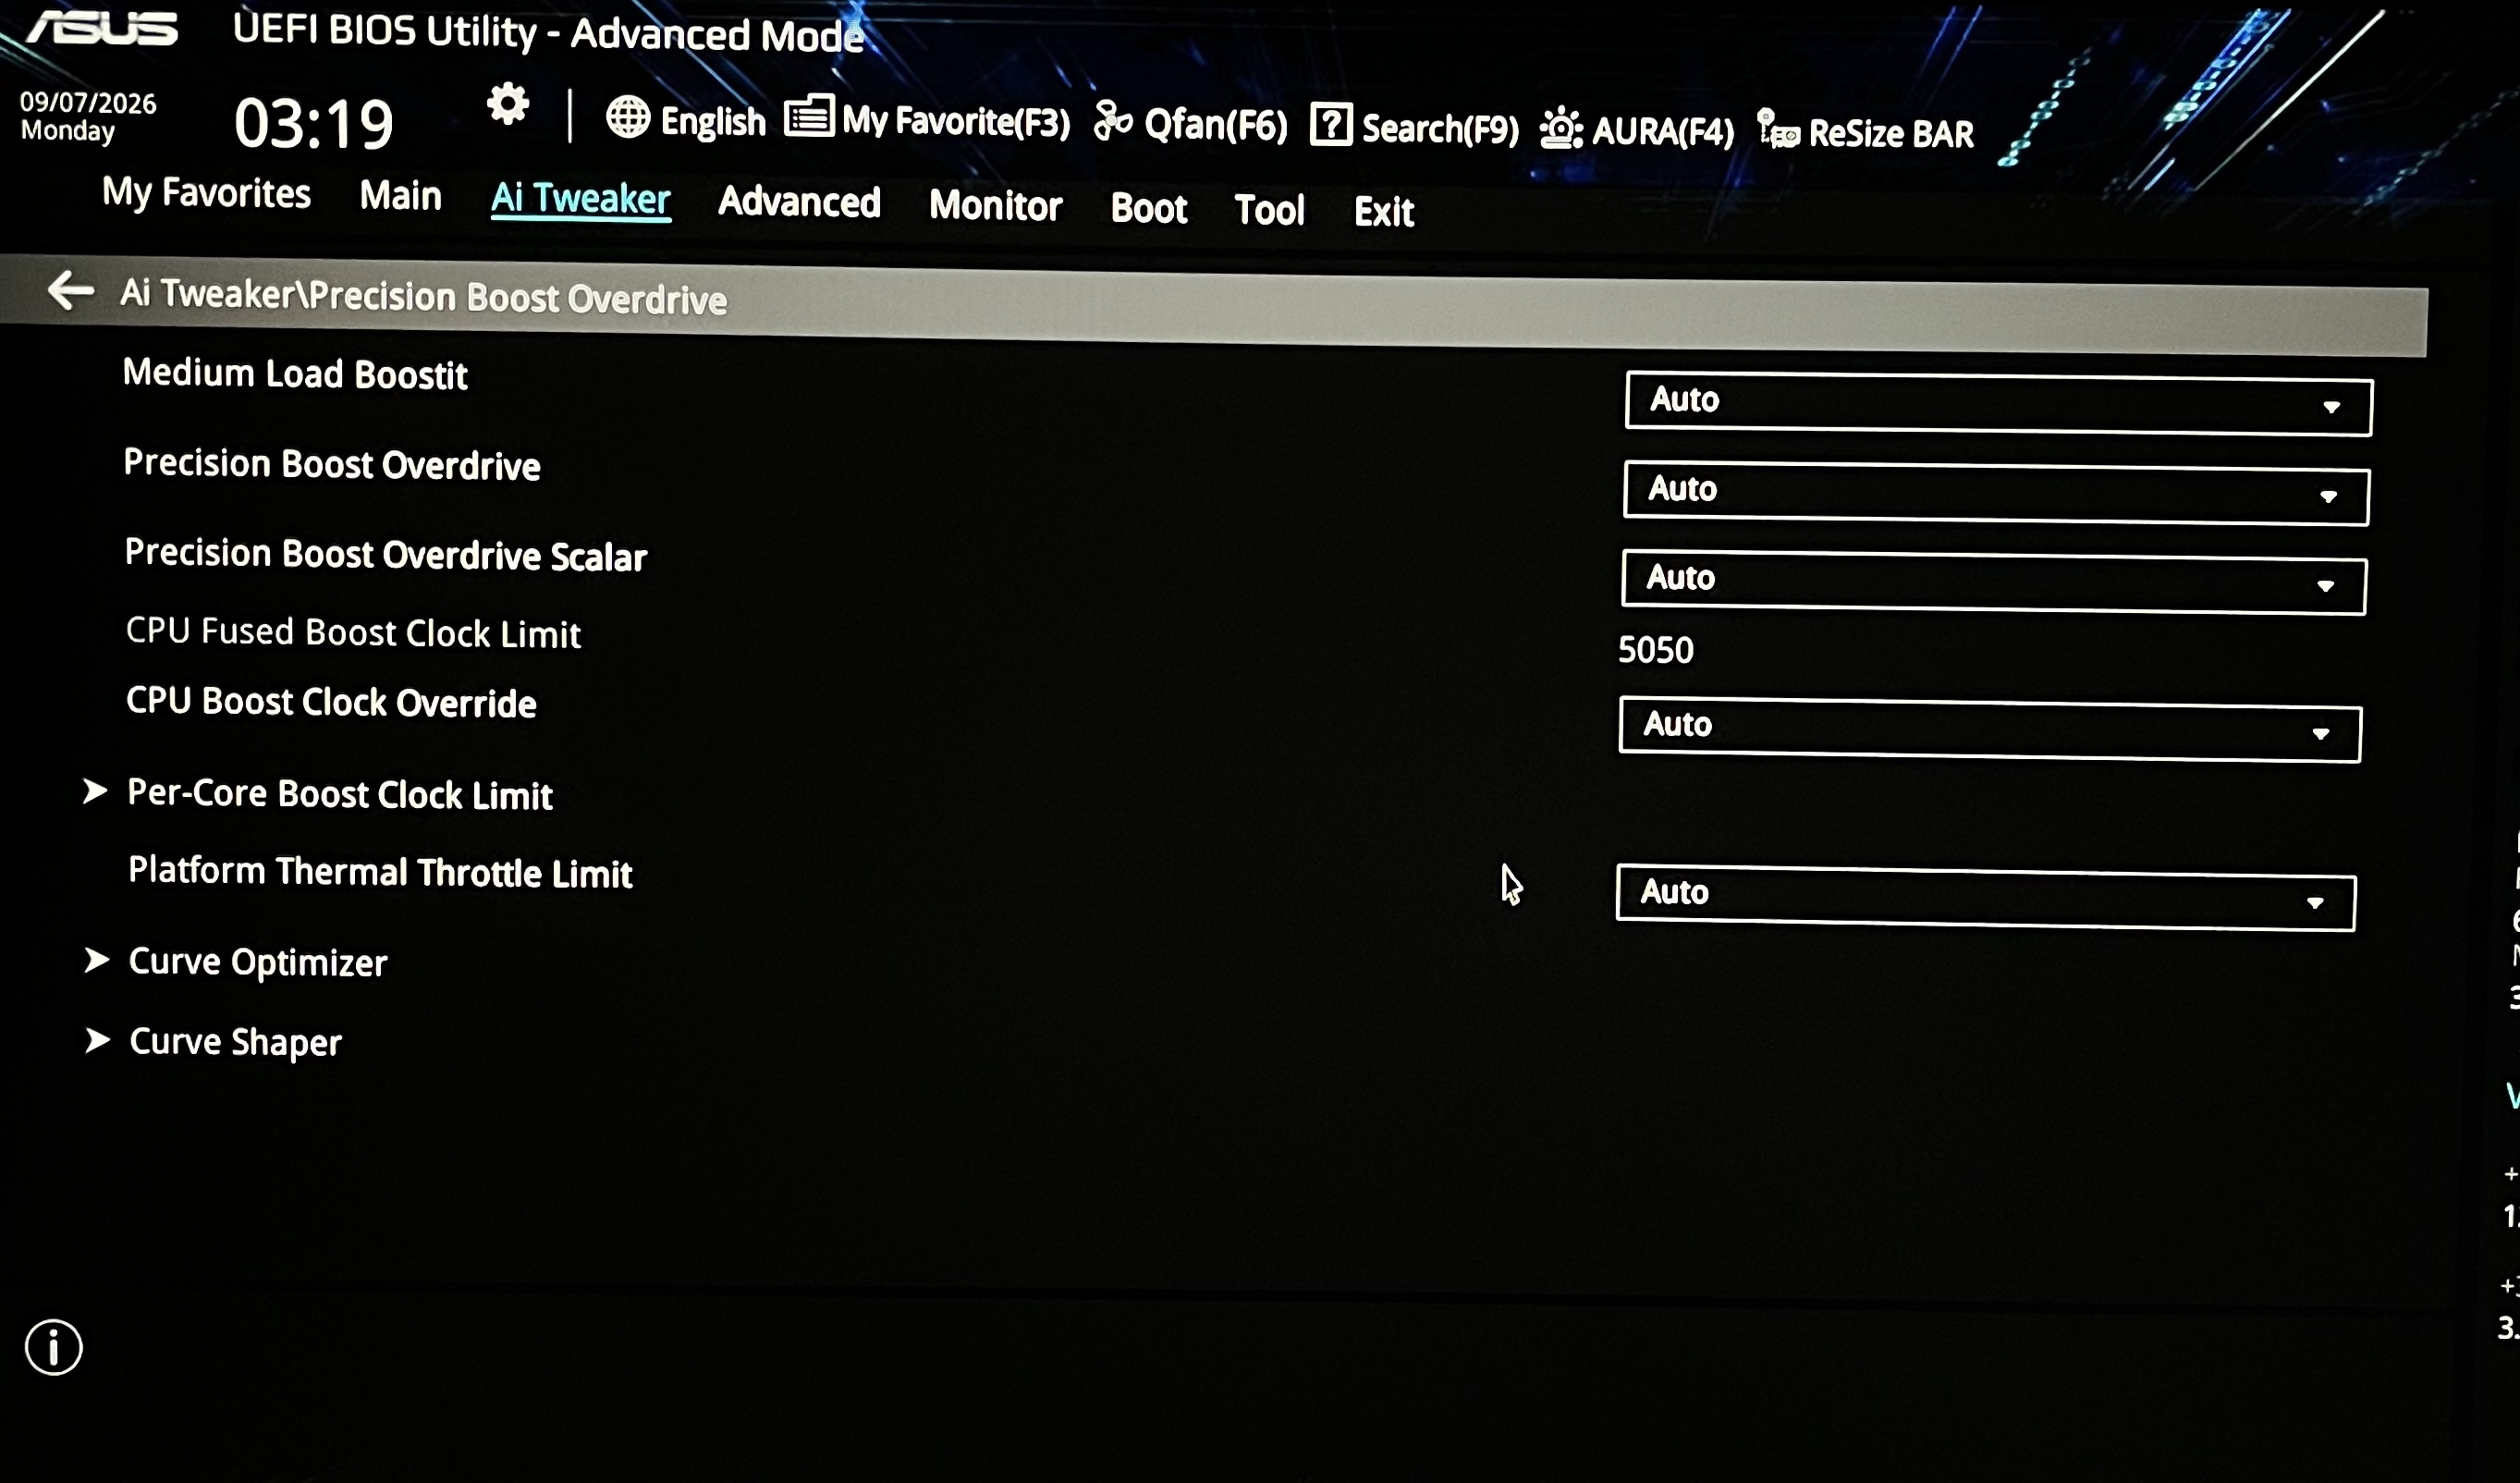Click the AURA lighting icon
This screenshot has height=1483, width=2520.
(1560, 128)
